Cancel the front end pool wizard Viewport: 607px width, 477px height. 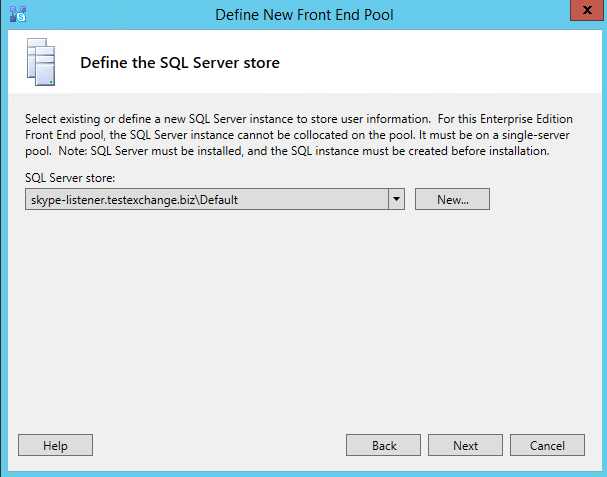point(547,445)
